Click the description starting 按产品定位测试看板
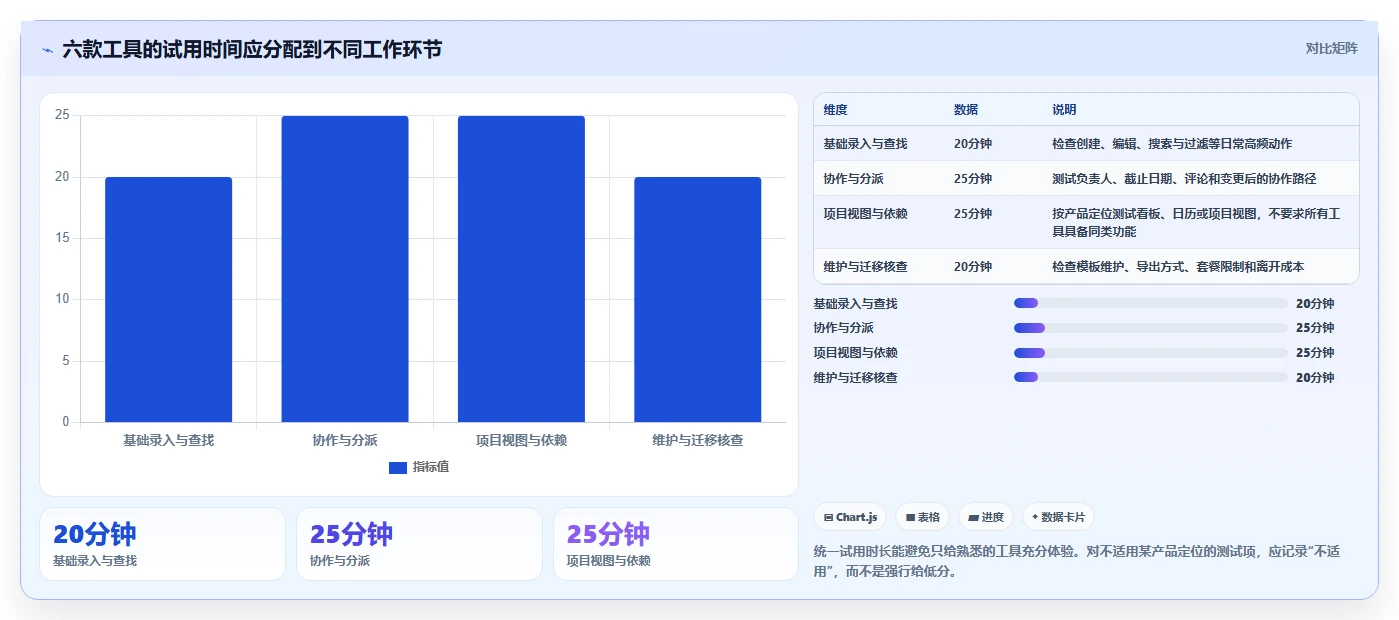 point(1197,223)
